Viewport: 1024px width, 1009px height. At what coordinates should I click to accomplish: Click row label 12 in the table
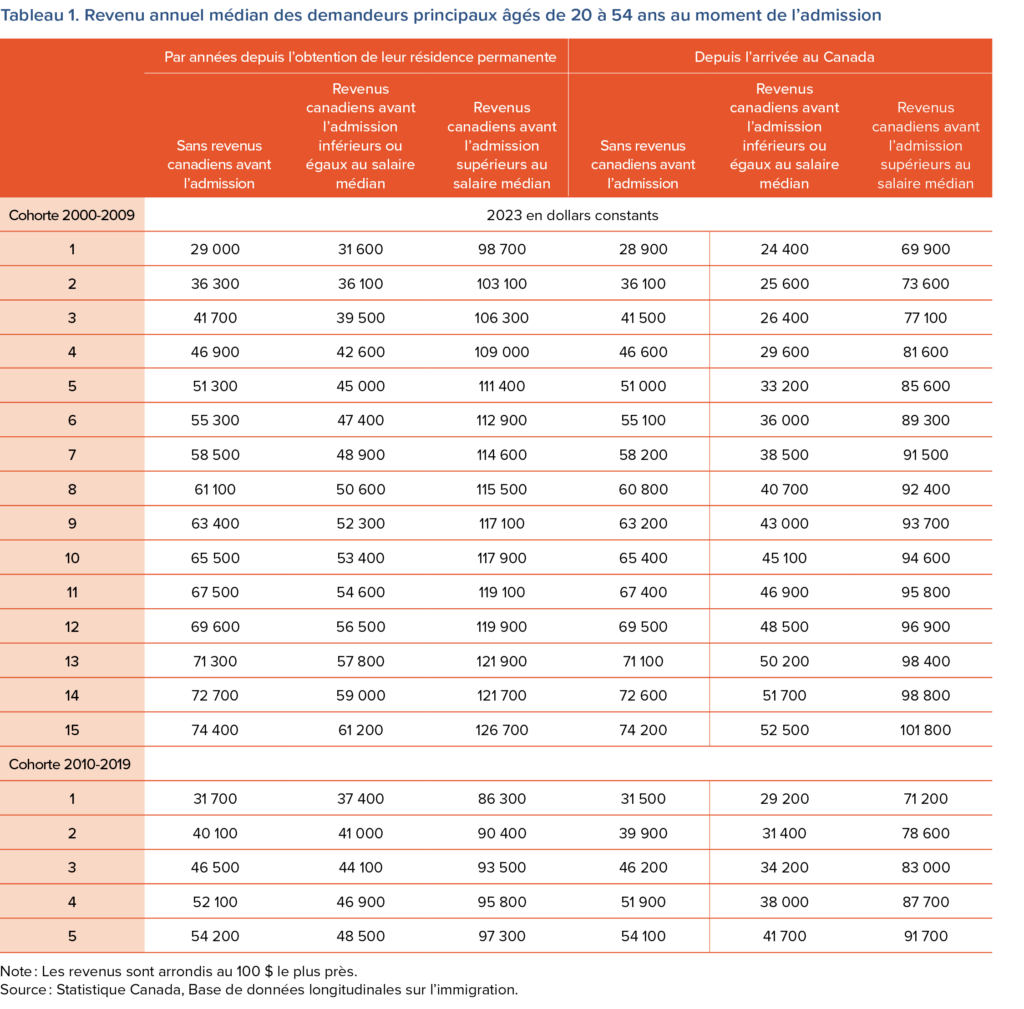coord(72,627)
